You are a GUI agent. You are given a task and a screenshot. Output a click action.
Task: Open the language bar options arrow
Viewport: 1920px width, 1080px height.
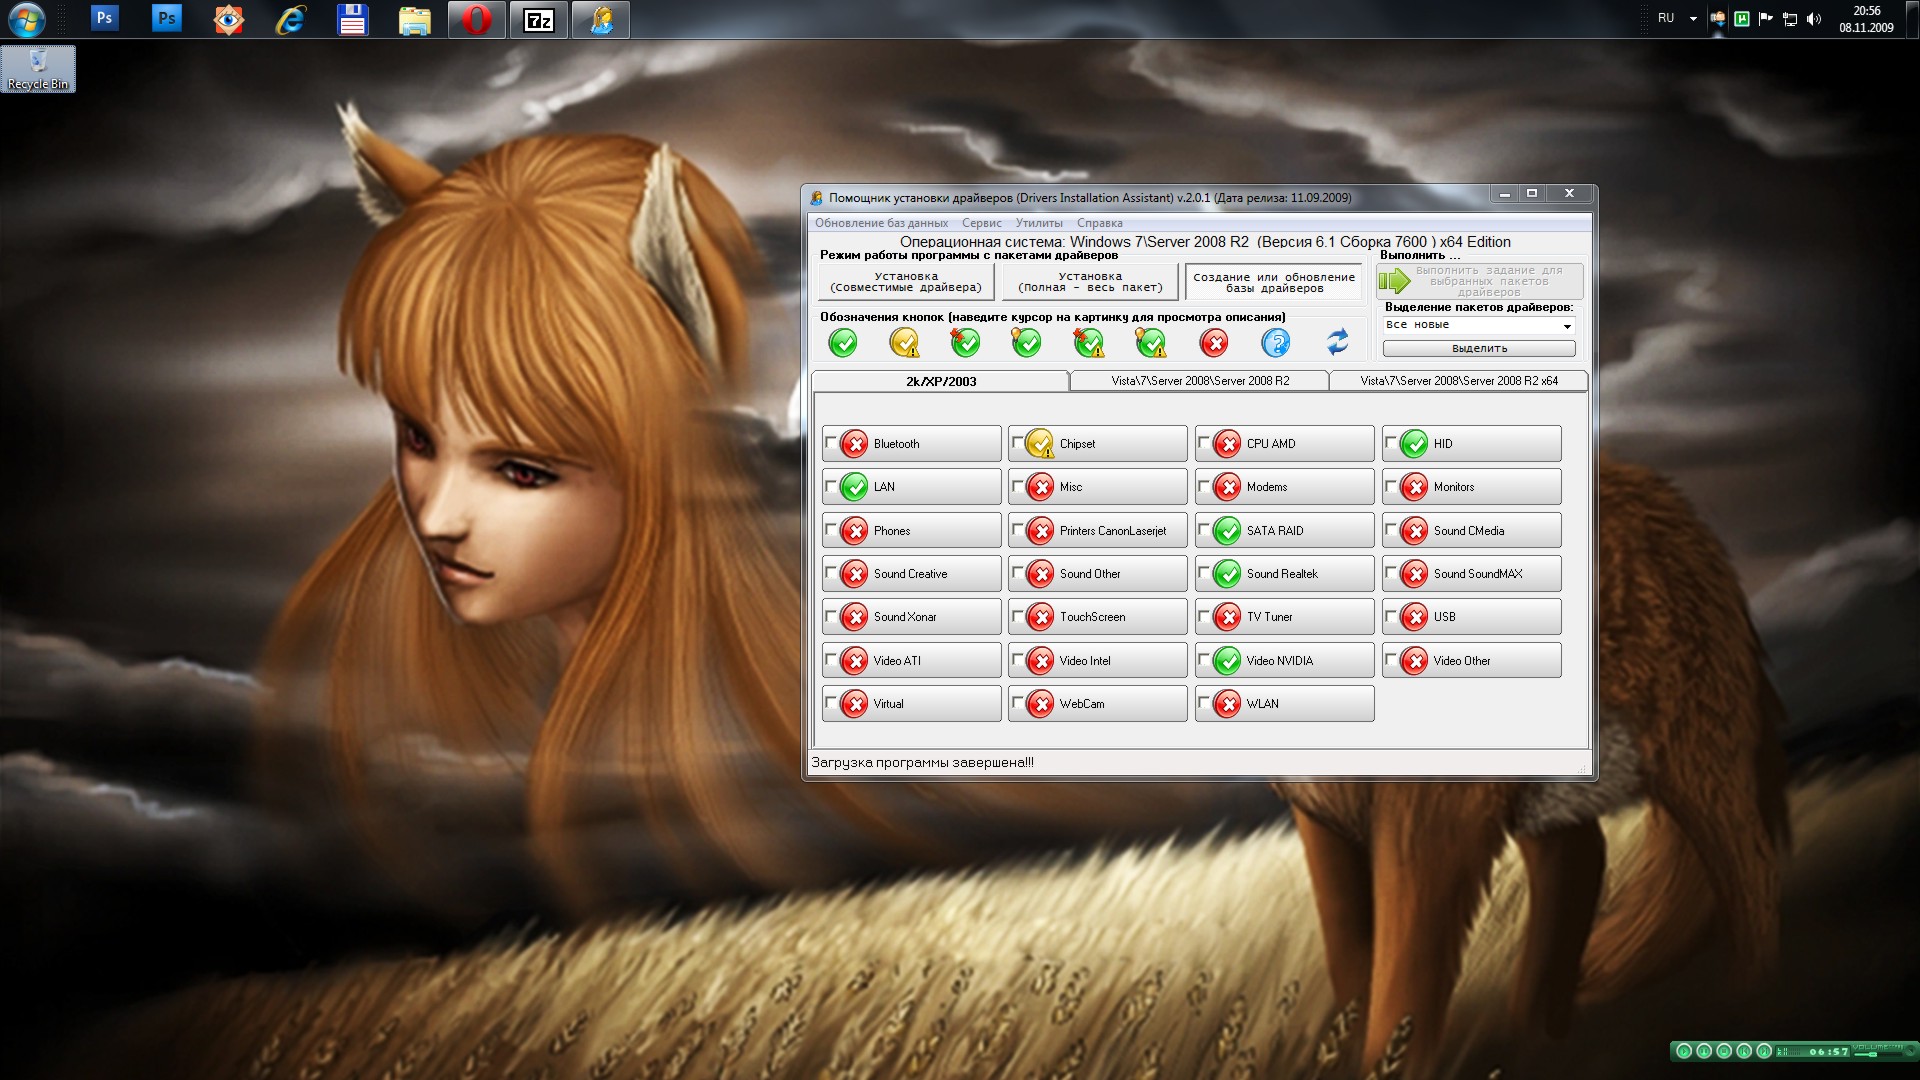(x=1693, y=19)
